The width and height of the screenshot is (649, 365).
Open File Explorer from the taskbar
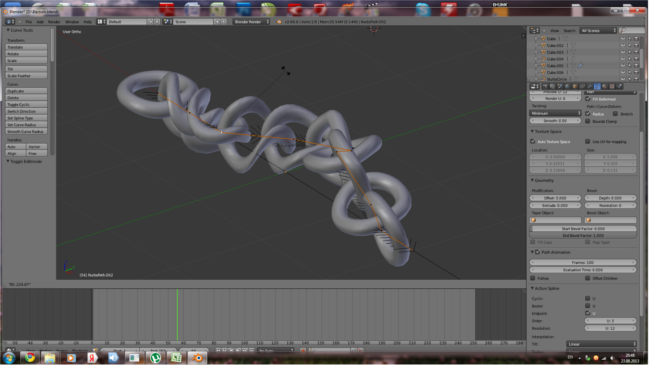tap(50, 357)
